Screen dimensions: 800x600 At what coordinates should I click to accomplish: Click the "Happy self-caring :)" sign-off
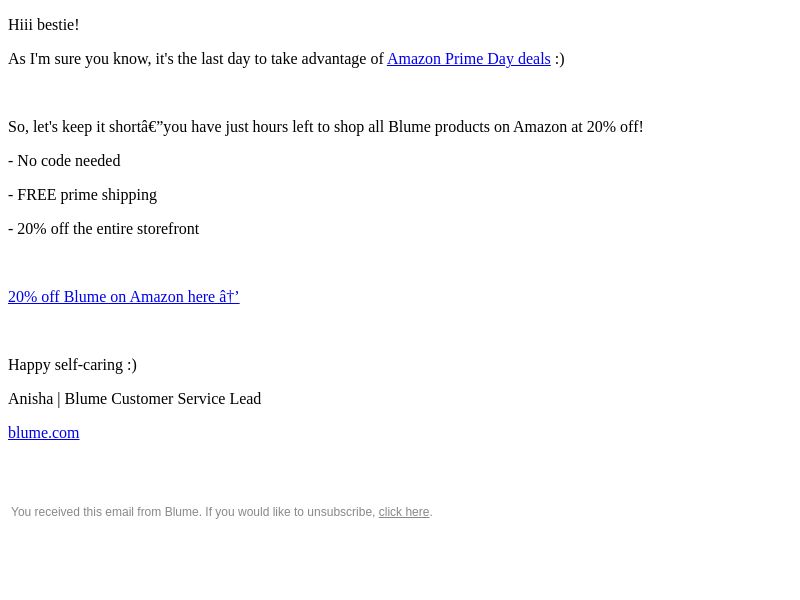click(72, 365)
